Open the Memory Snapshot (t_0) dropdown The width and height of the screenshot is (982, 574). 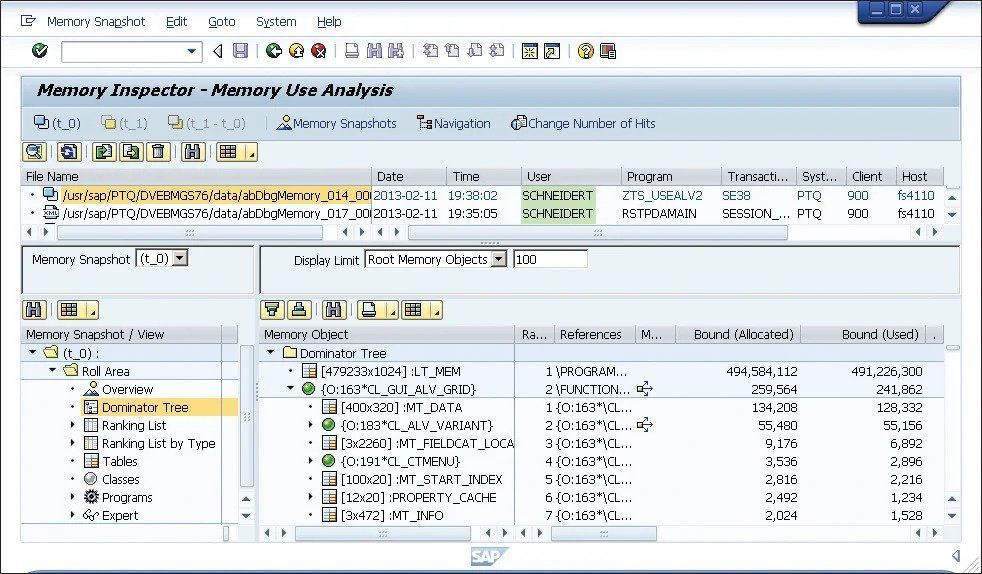(180, 259)
